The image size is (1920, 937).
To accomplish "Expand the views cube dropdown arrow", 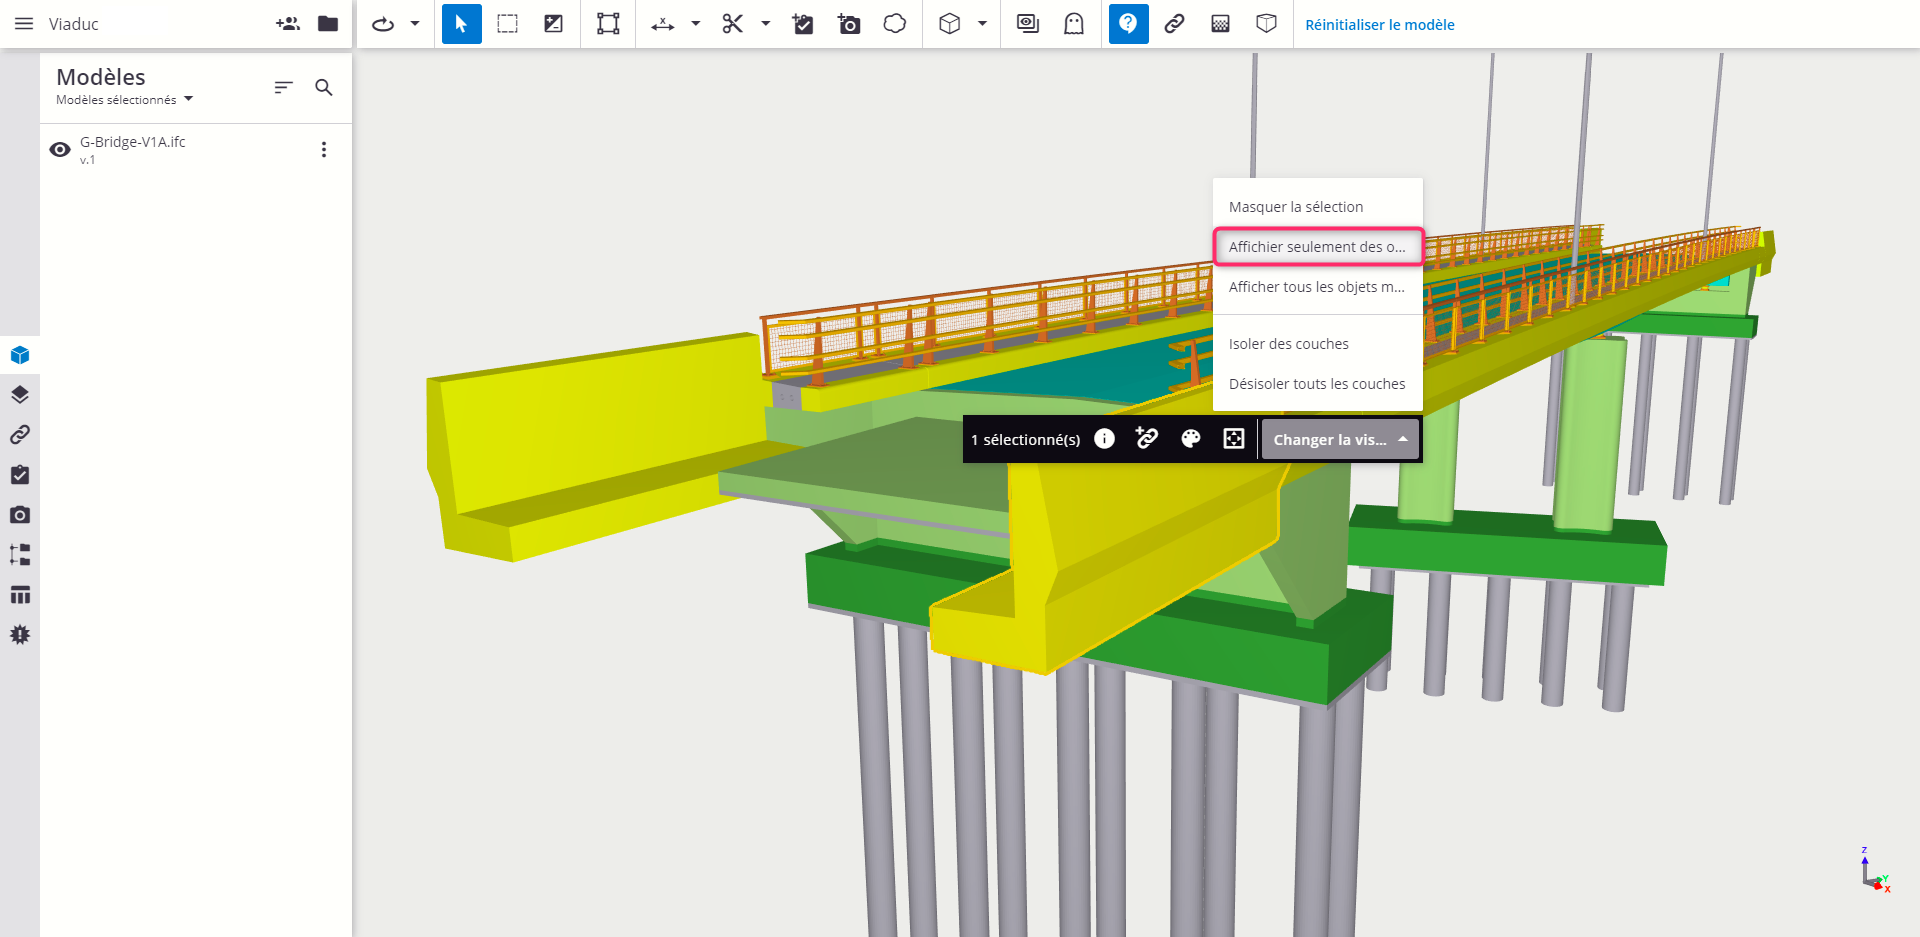I will [x=981, y=24].
